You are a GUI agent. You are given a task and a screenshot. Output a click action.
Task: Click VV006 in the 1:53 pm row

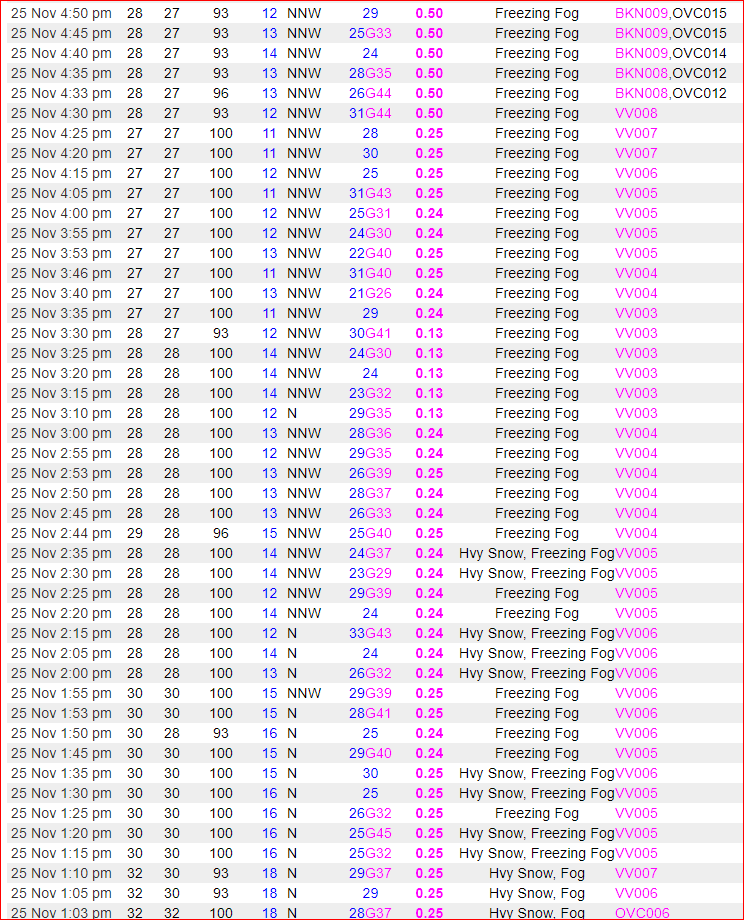click(x=636, y=713)
